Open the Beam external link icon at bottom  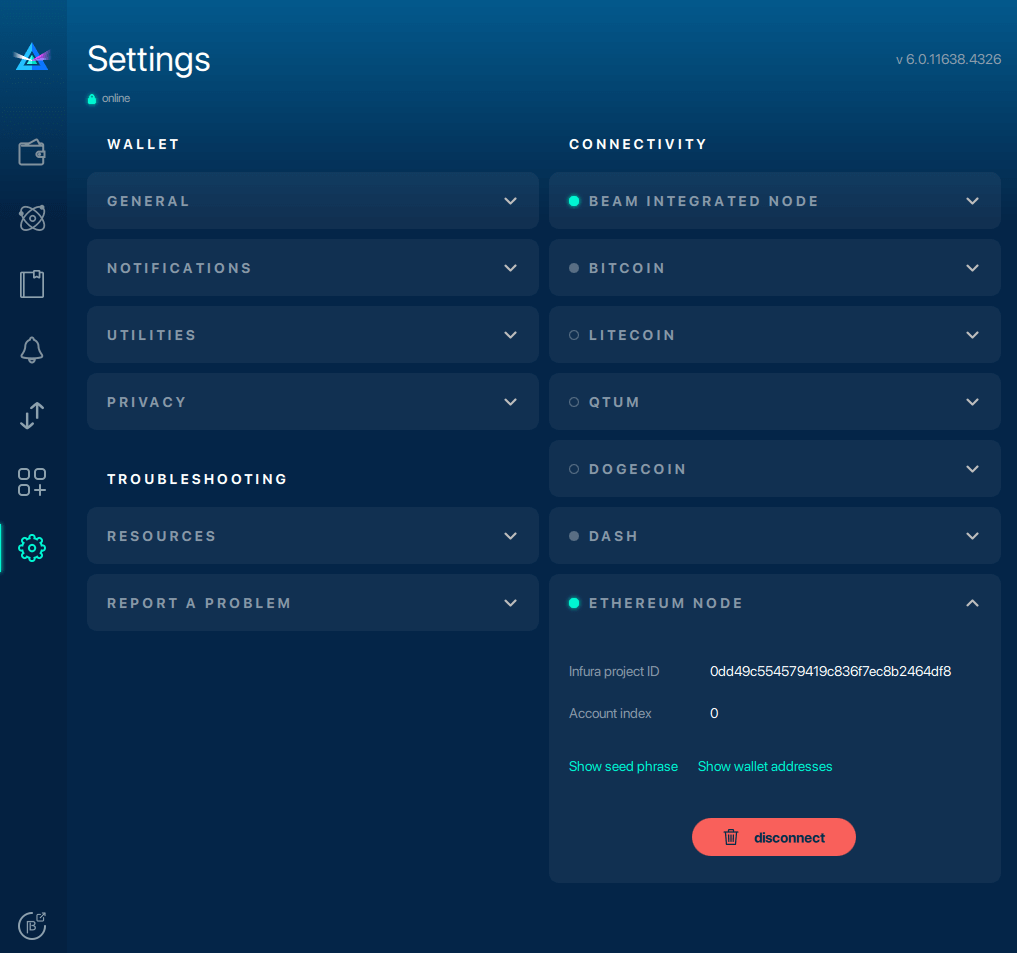(32, 925)
